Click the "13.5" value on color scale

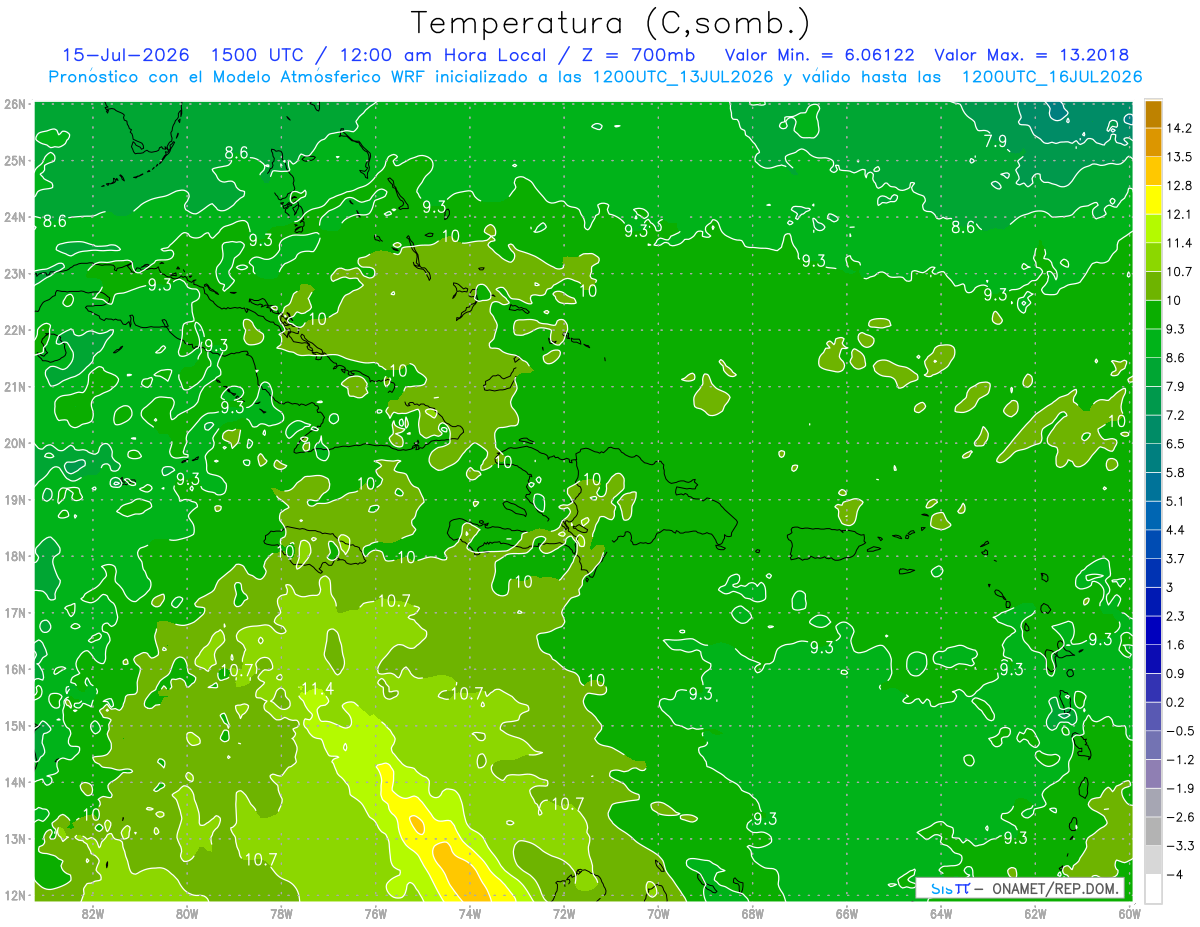pos(1180,157)
